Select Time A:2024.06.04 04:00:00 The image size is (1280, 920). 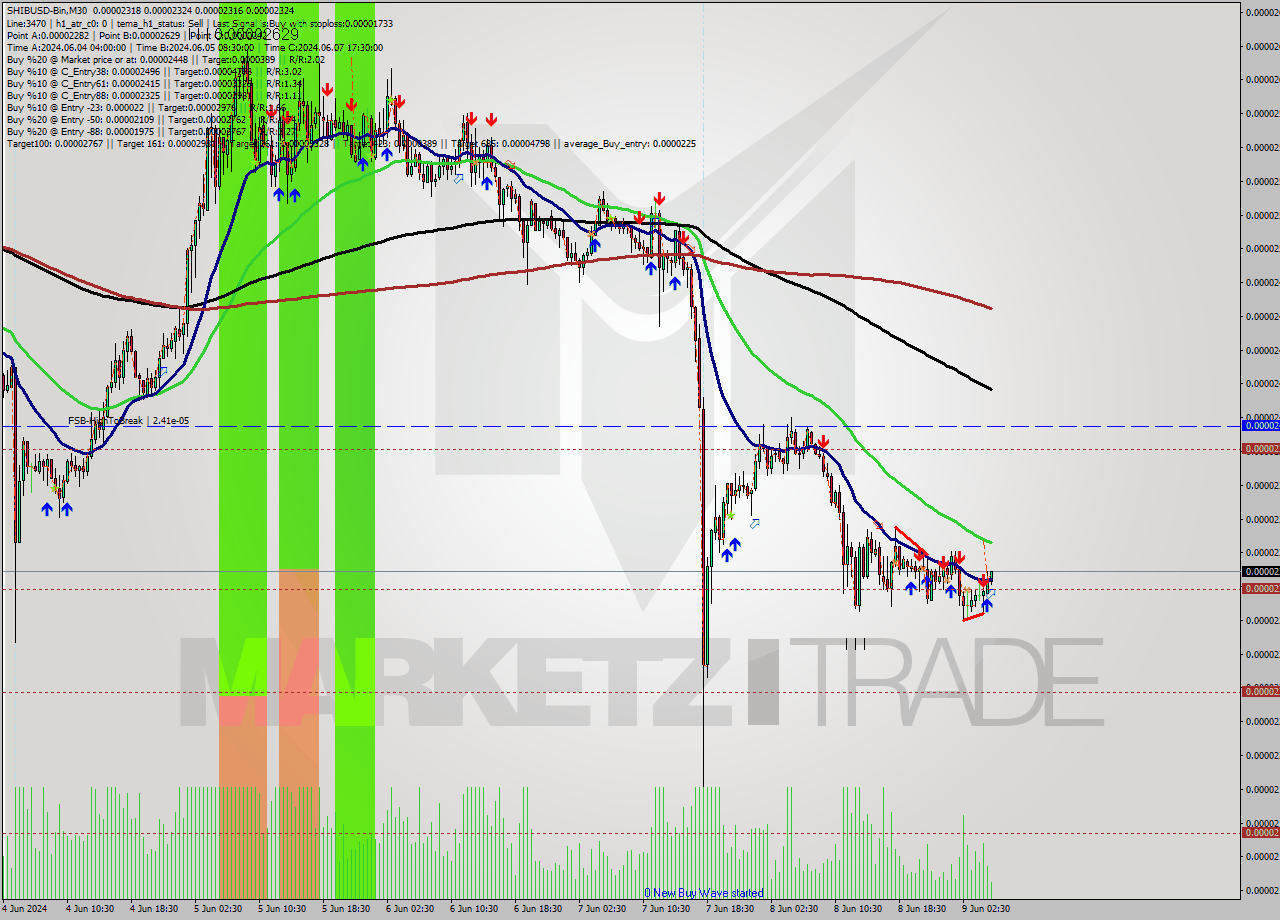(x=66, y=47)
